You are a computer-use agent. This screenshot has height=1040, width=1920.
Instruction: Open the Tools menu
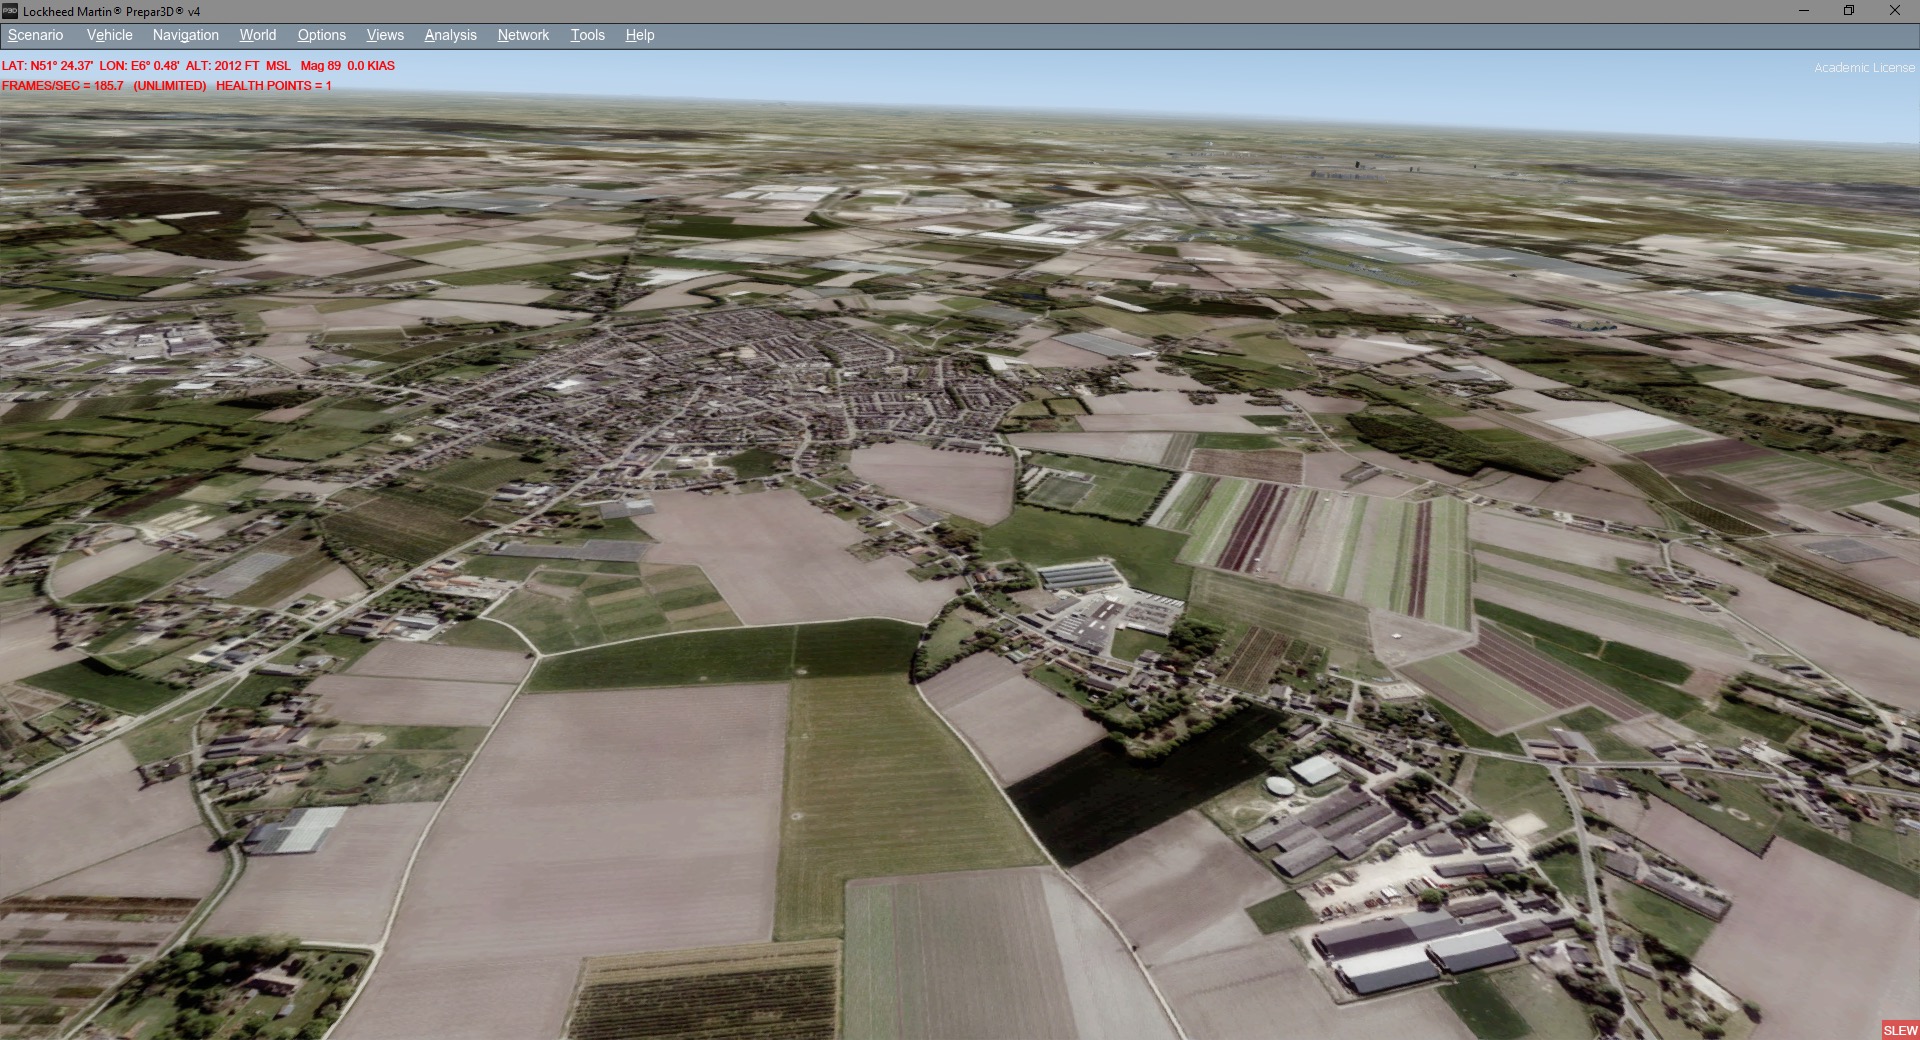(x=588, y=35)
